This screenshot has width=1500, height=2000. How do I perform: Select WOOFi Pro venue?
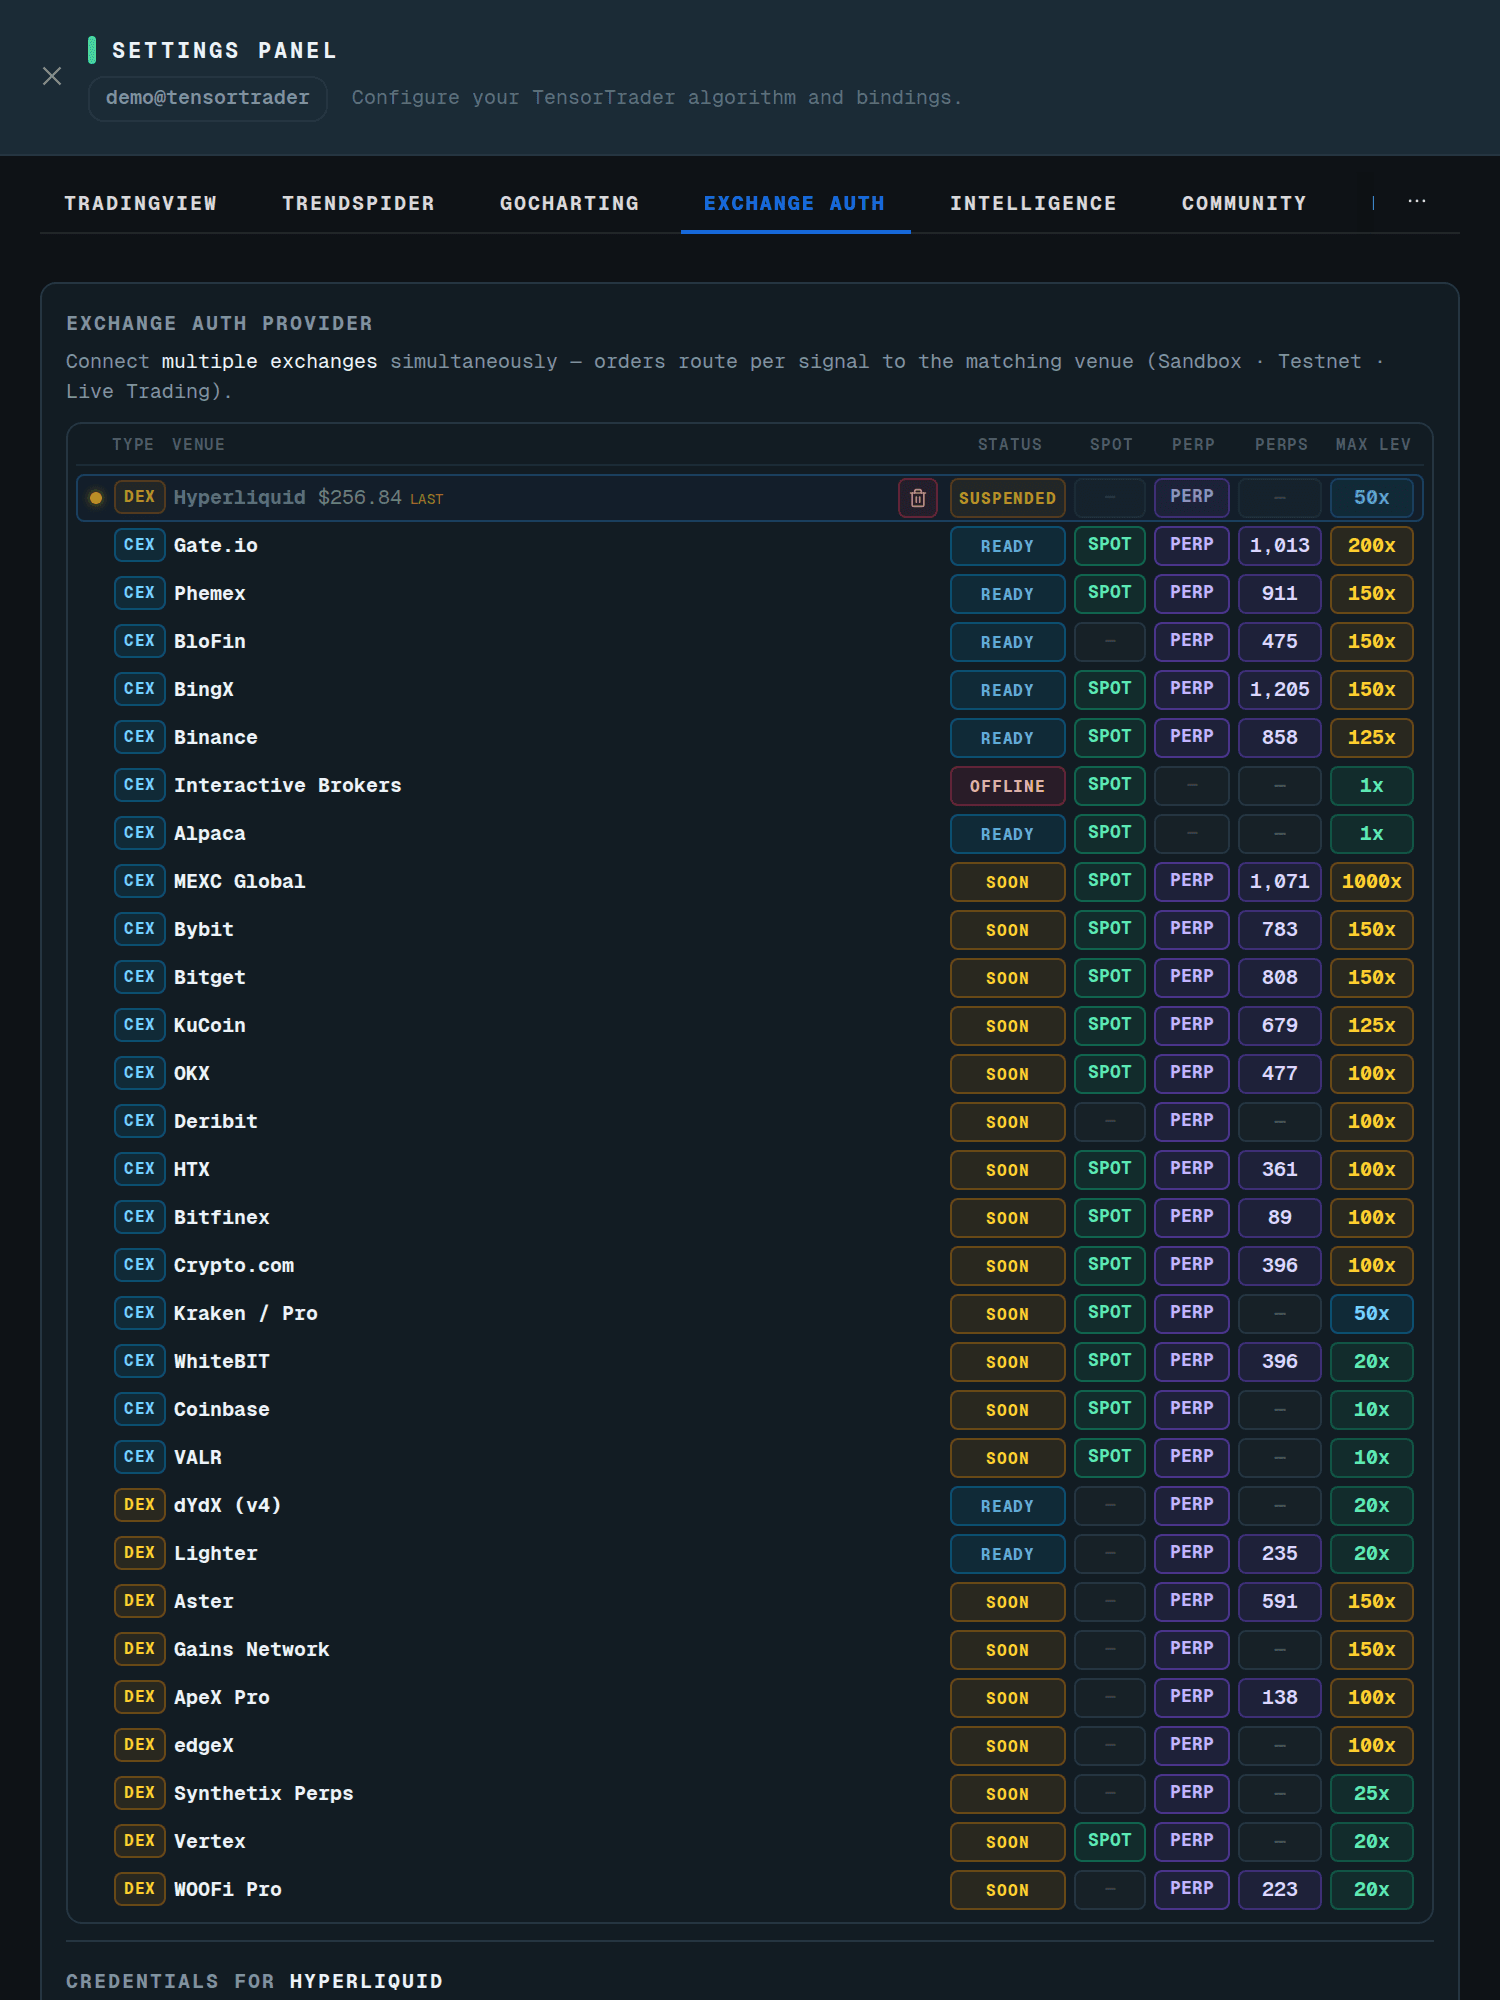pos(750,1890)
